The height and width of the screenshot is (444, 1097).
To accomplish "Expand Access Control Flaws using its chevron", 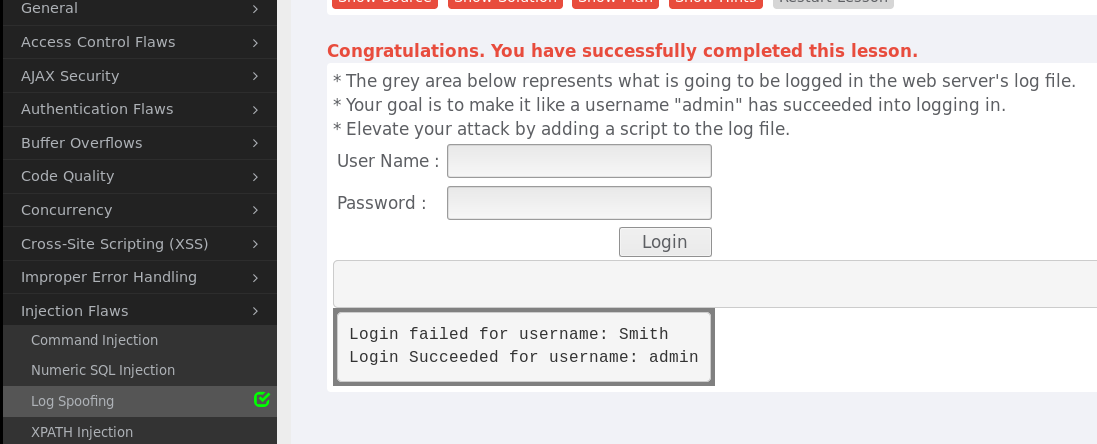I will tap(256, 42).
